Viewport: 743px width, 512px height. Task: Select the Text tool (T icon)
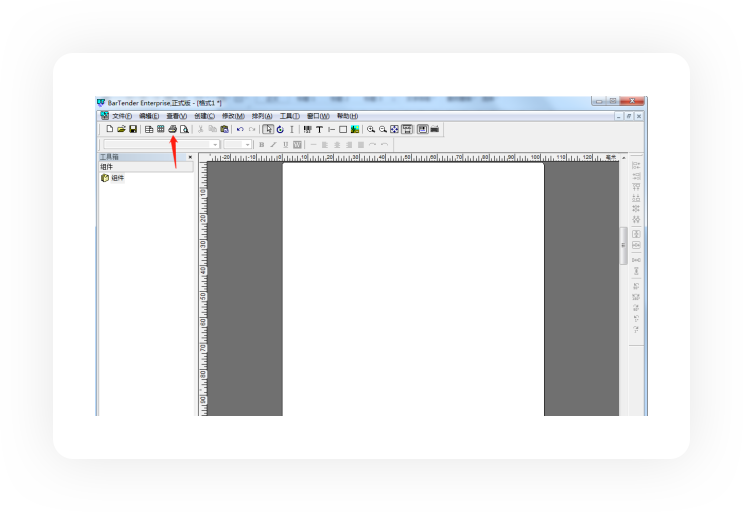[319, 129]
